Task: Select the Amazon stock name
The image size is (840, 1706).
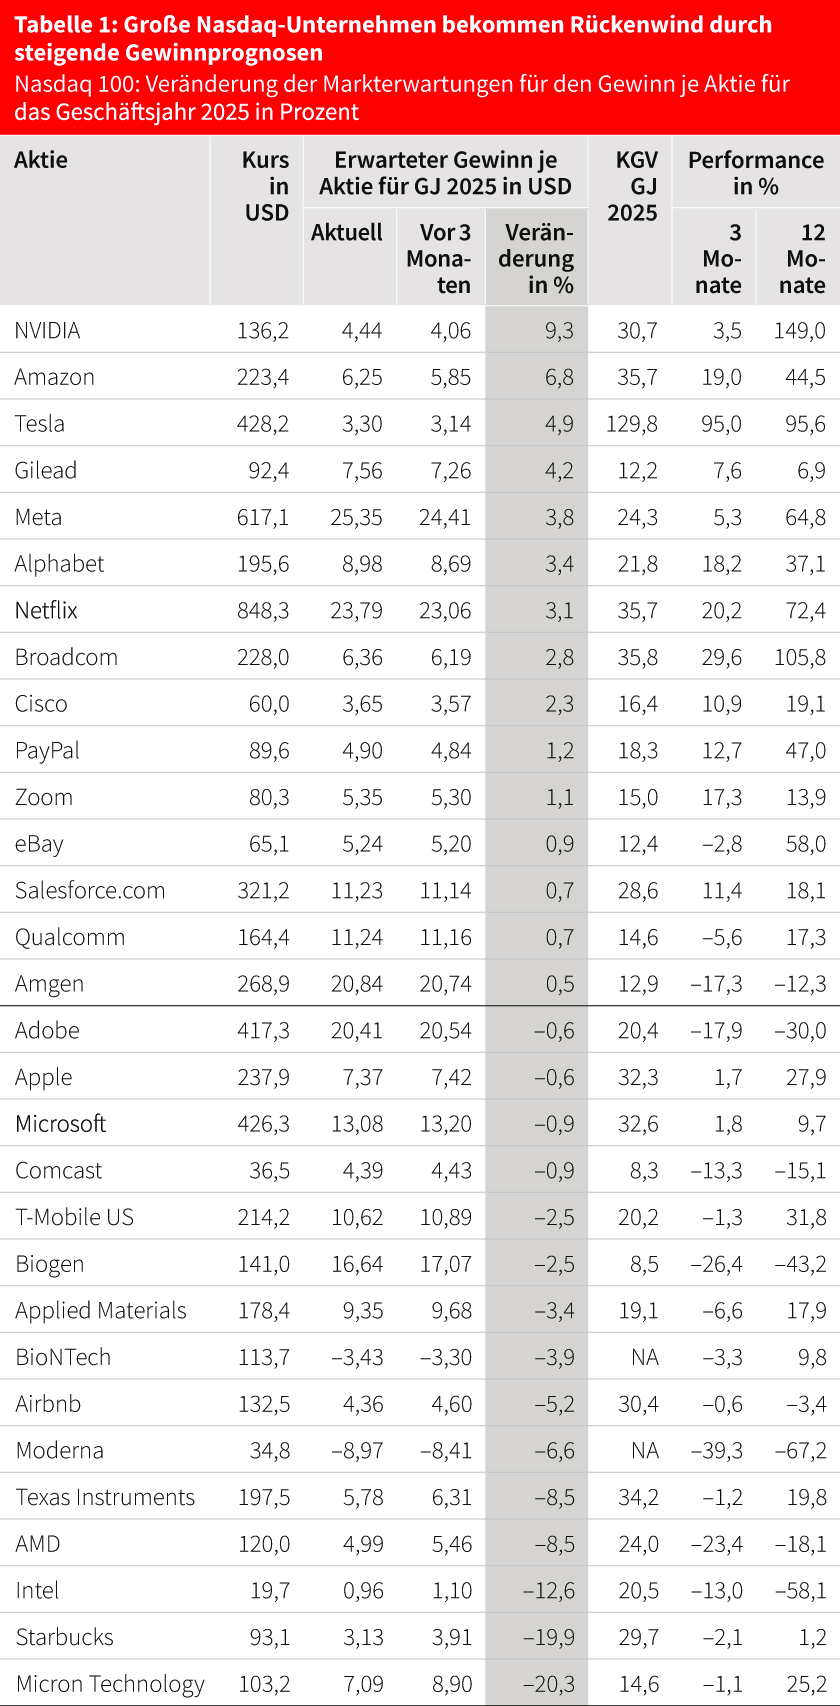Action: click(55, 377)
